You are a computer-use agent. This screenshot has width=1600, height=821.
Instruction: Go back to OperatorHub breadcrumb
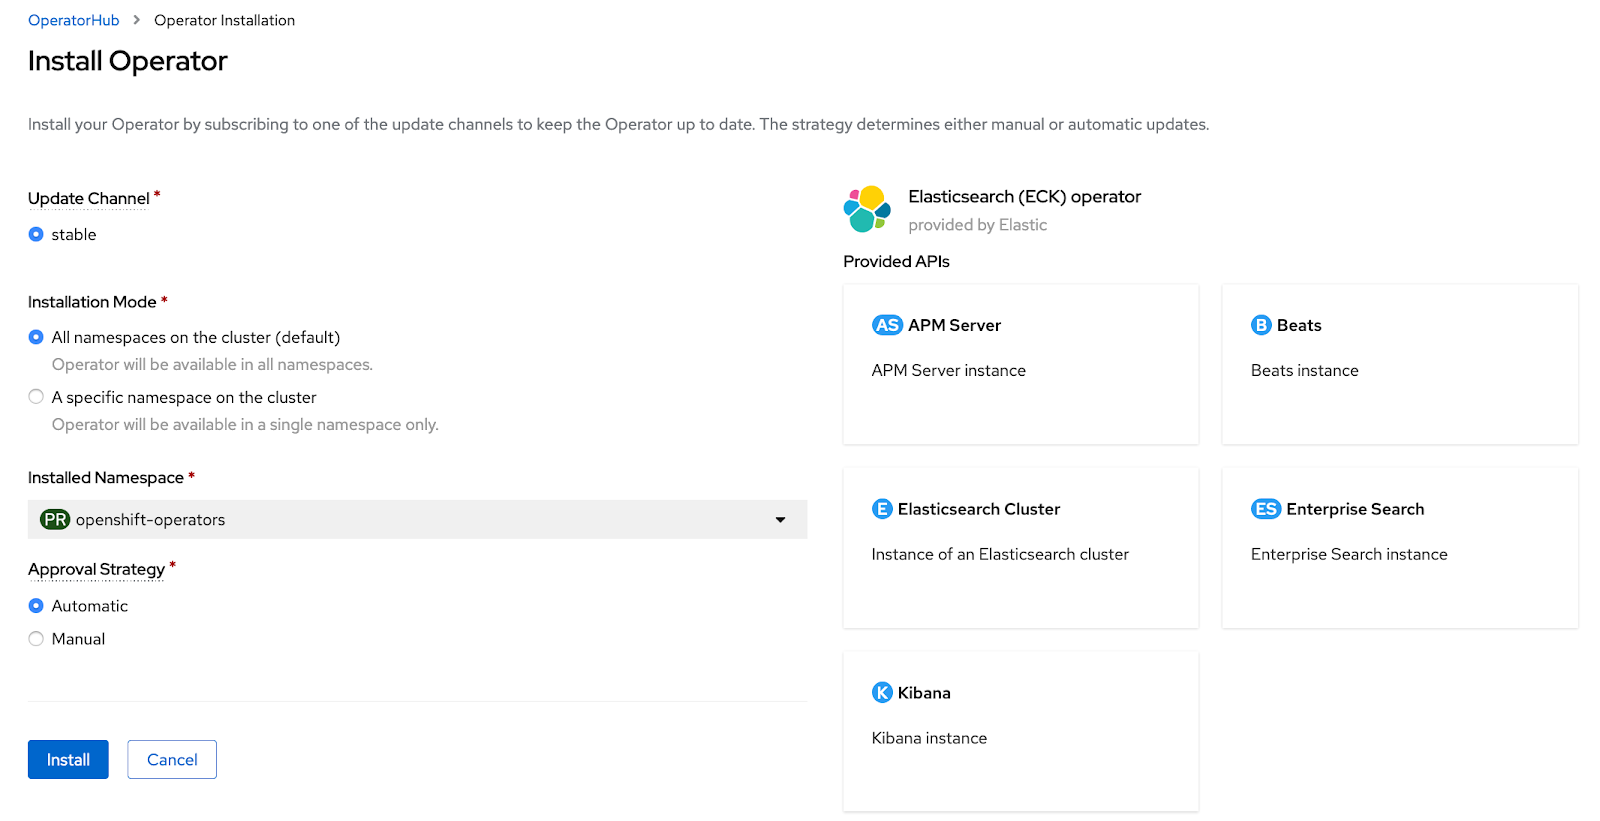click(73, 20)
